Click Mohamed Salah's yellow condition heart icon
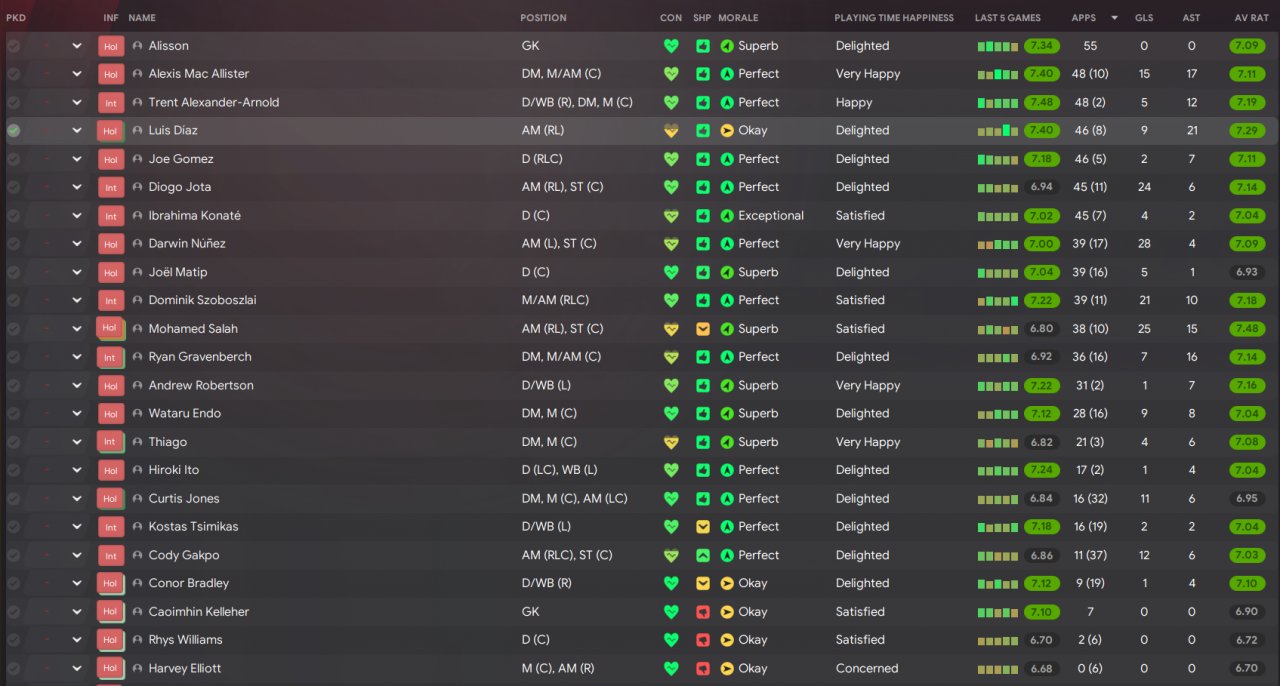Image resolution: width=1280 pixels, height=686 pixels. pos(671,329)
